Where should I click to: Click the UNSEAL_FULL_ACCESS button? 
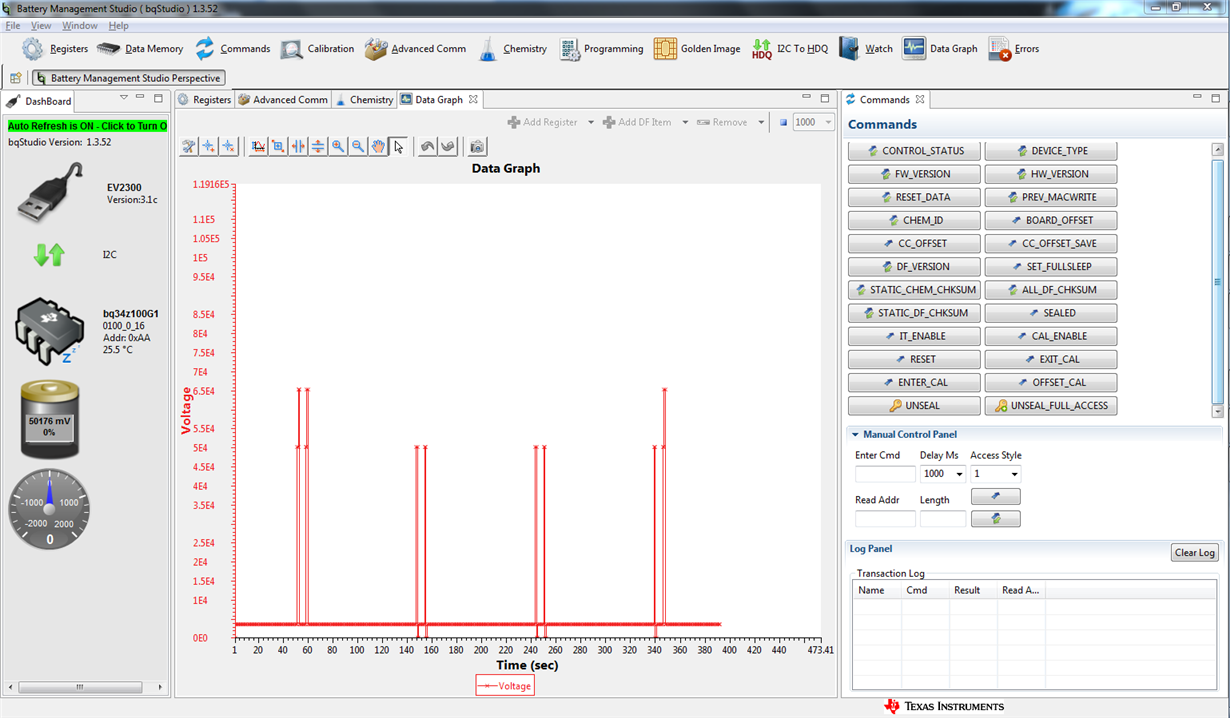click(x=1050, y=406)
